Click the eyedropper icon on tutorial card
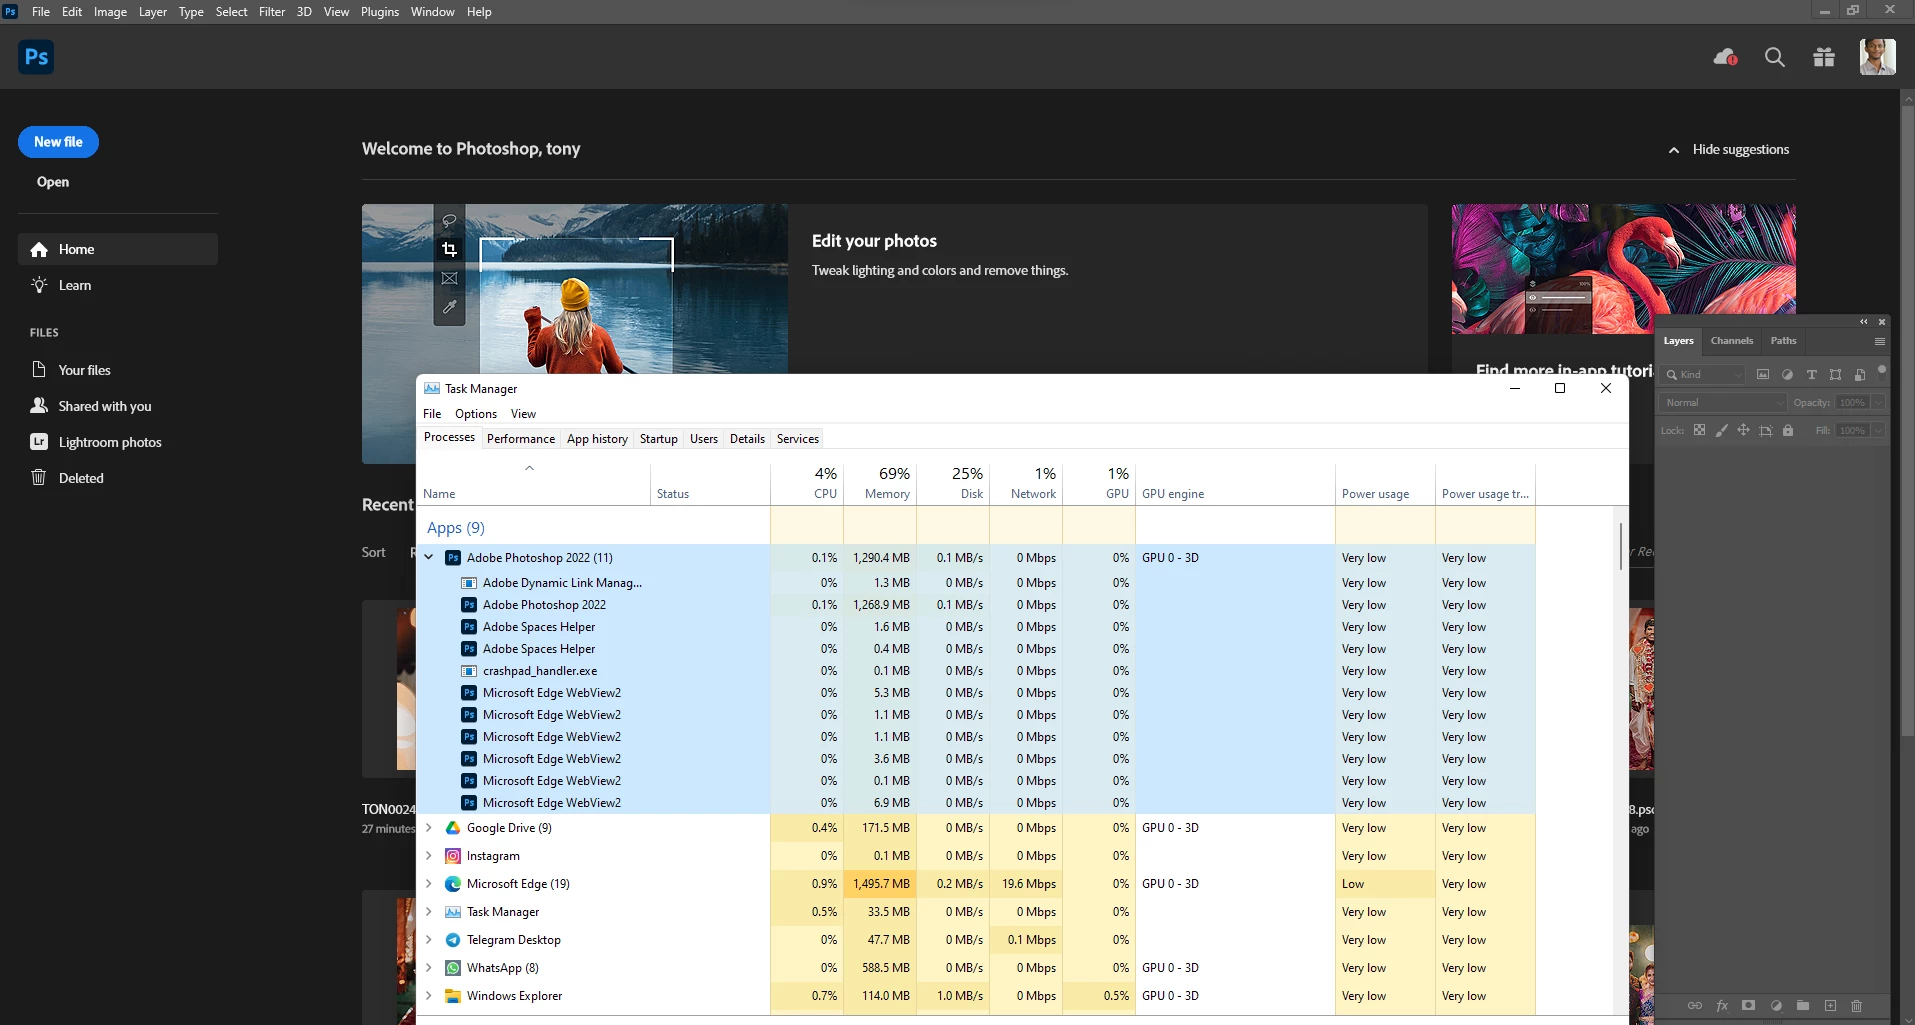Screen dimensions: 1915x1025 tap(449, 307)
